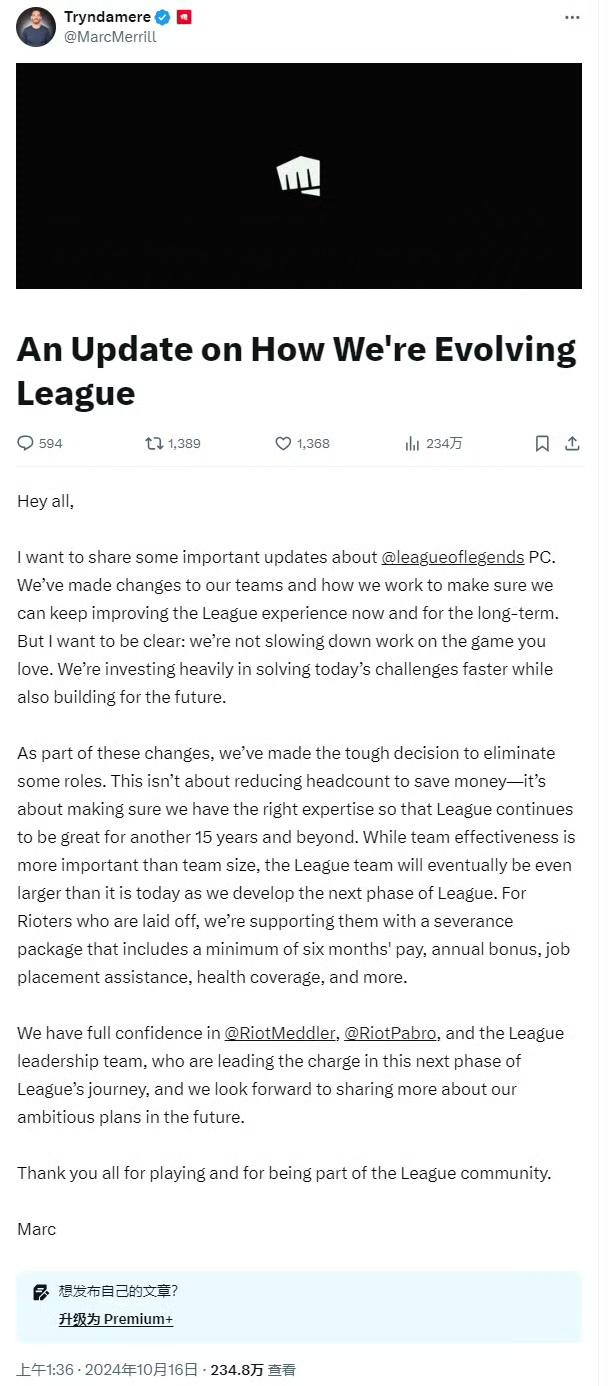Open the three-dot more options menu
Screen dimensions: 608x1386
pyautogui.click(x=571, y=18)
